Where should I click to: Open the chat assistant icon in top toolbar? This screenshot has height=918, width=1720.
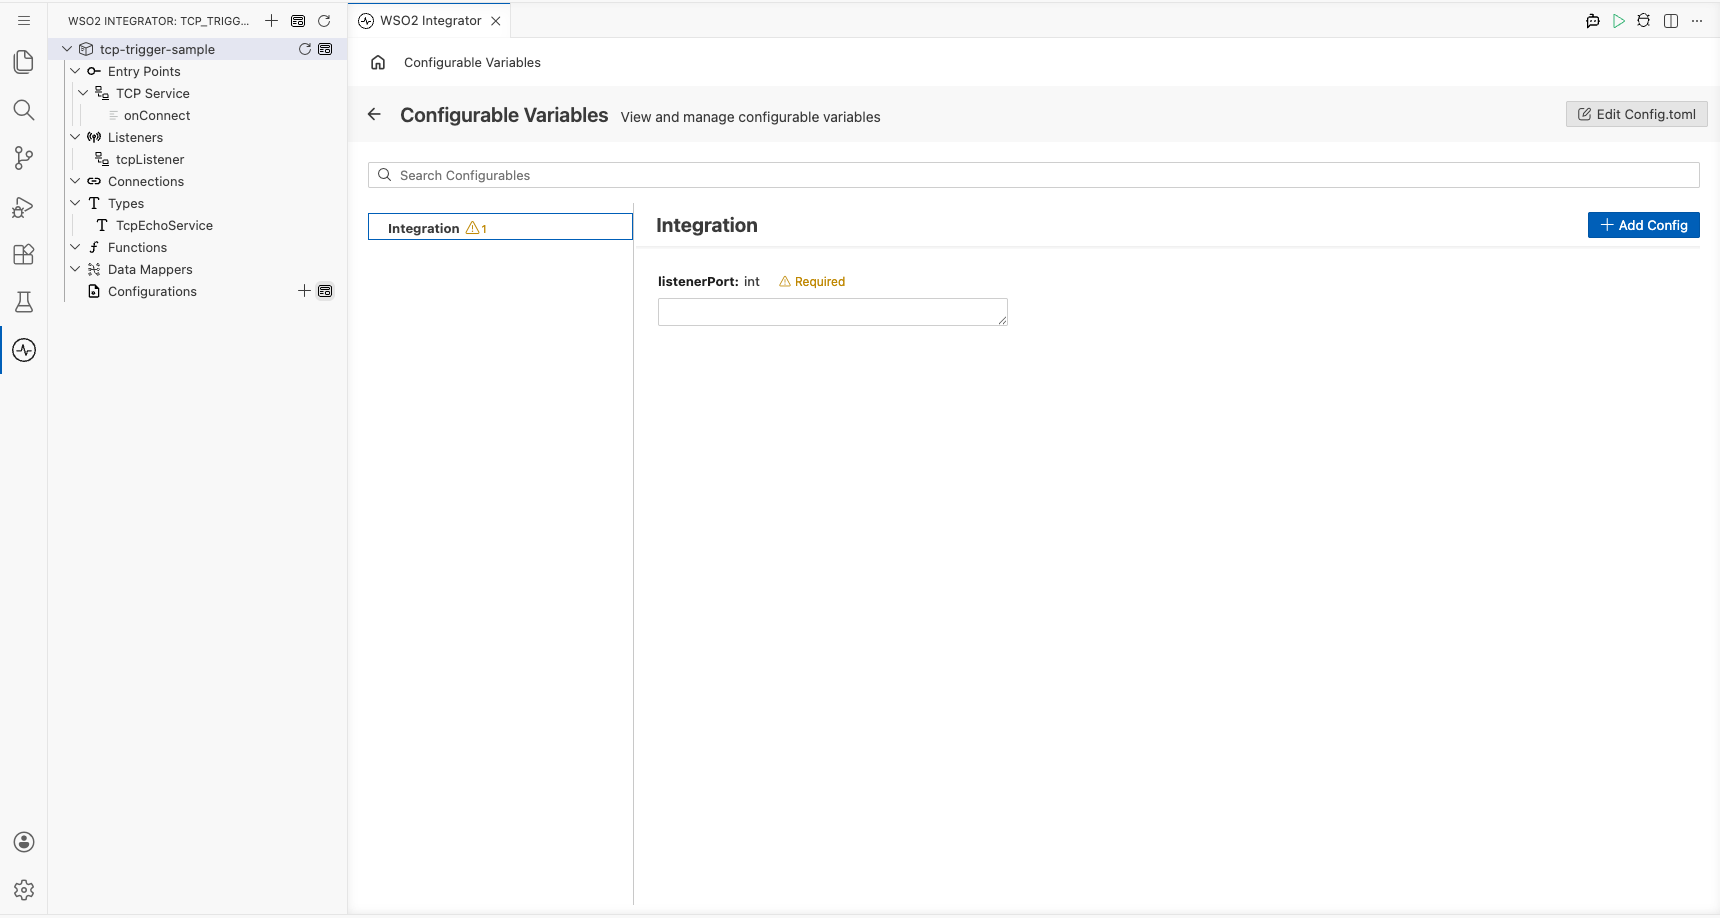(x=1593, y=20)
